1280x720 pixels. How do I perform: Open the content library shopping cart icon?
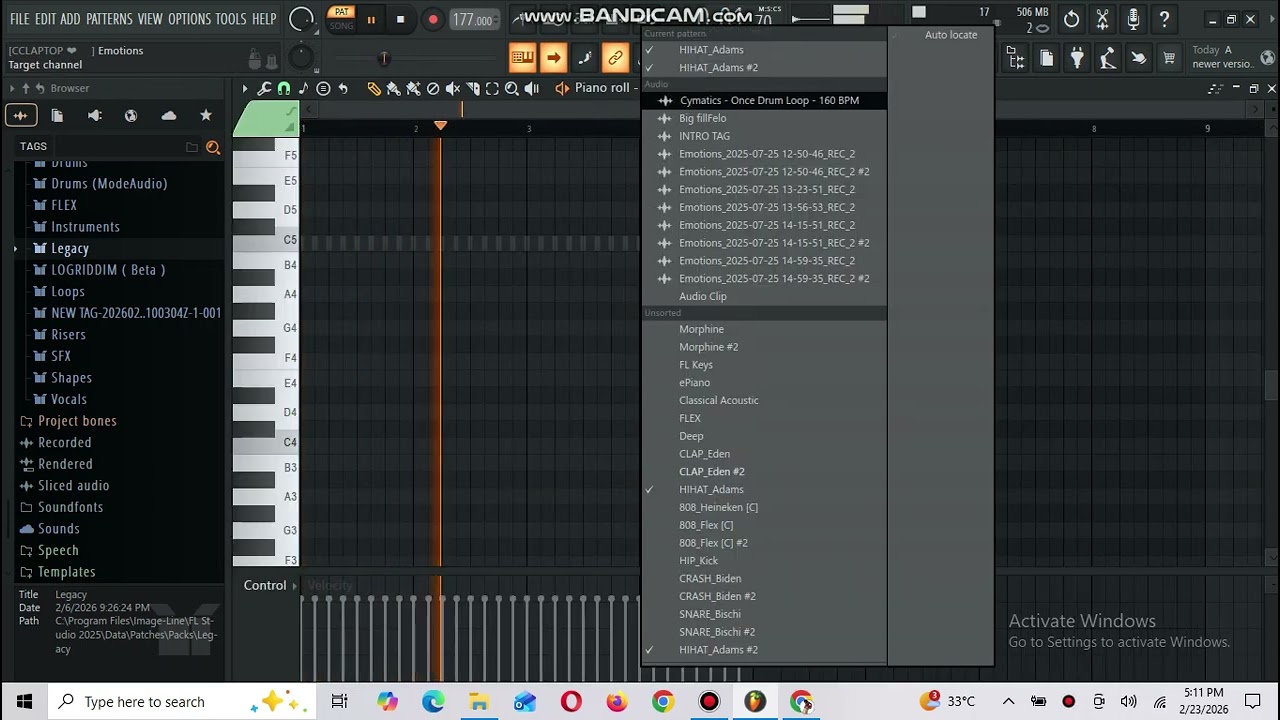1169,59
